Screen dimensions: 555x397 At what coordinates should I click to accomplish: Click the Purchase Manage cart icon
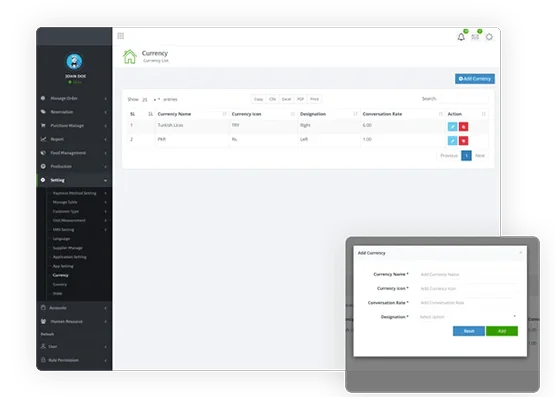pos(43,125)
